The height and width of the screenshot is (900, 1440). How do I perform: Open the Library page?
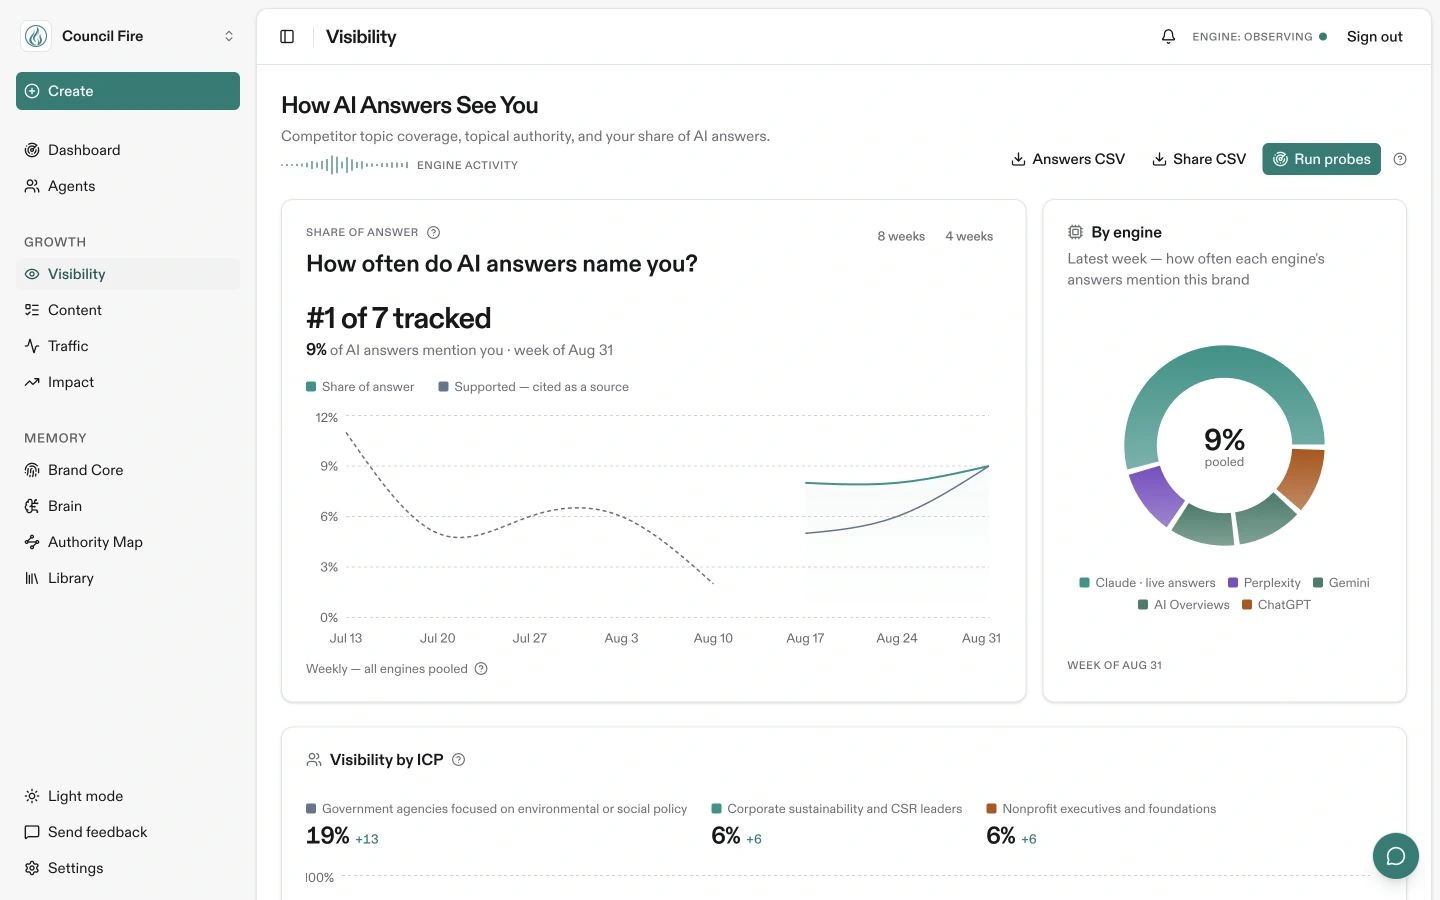click(x=128, y=578)
